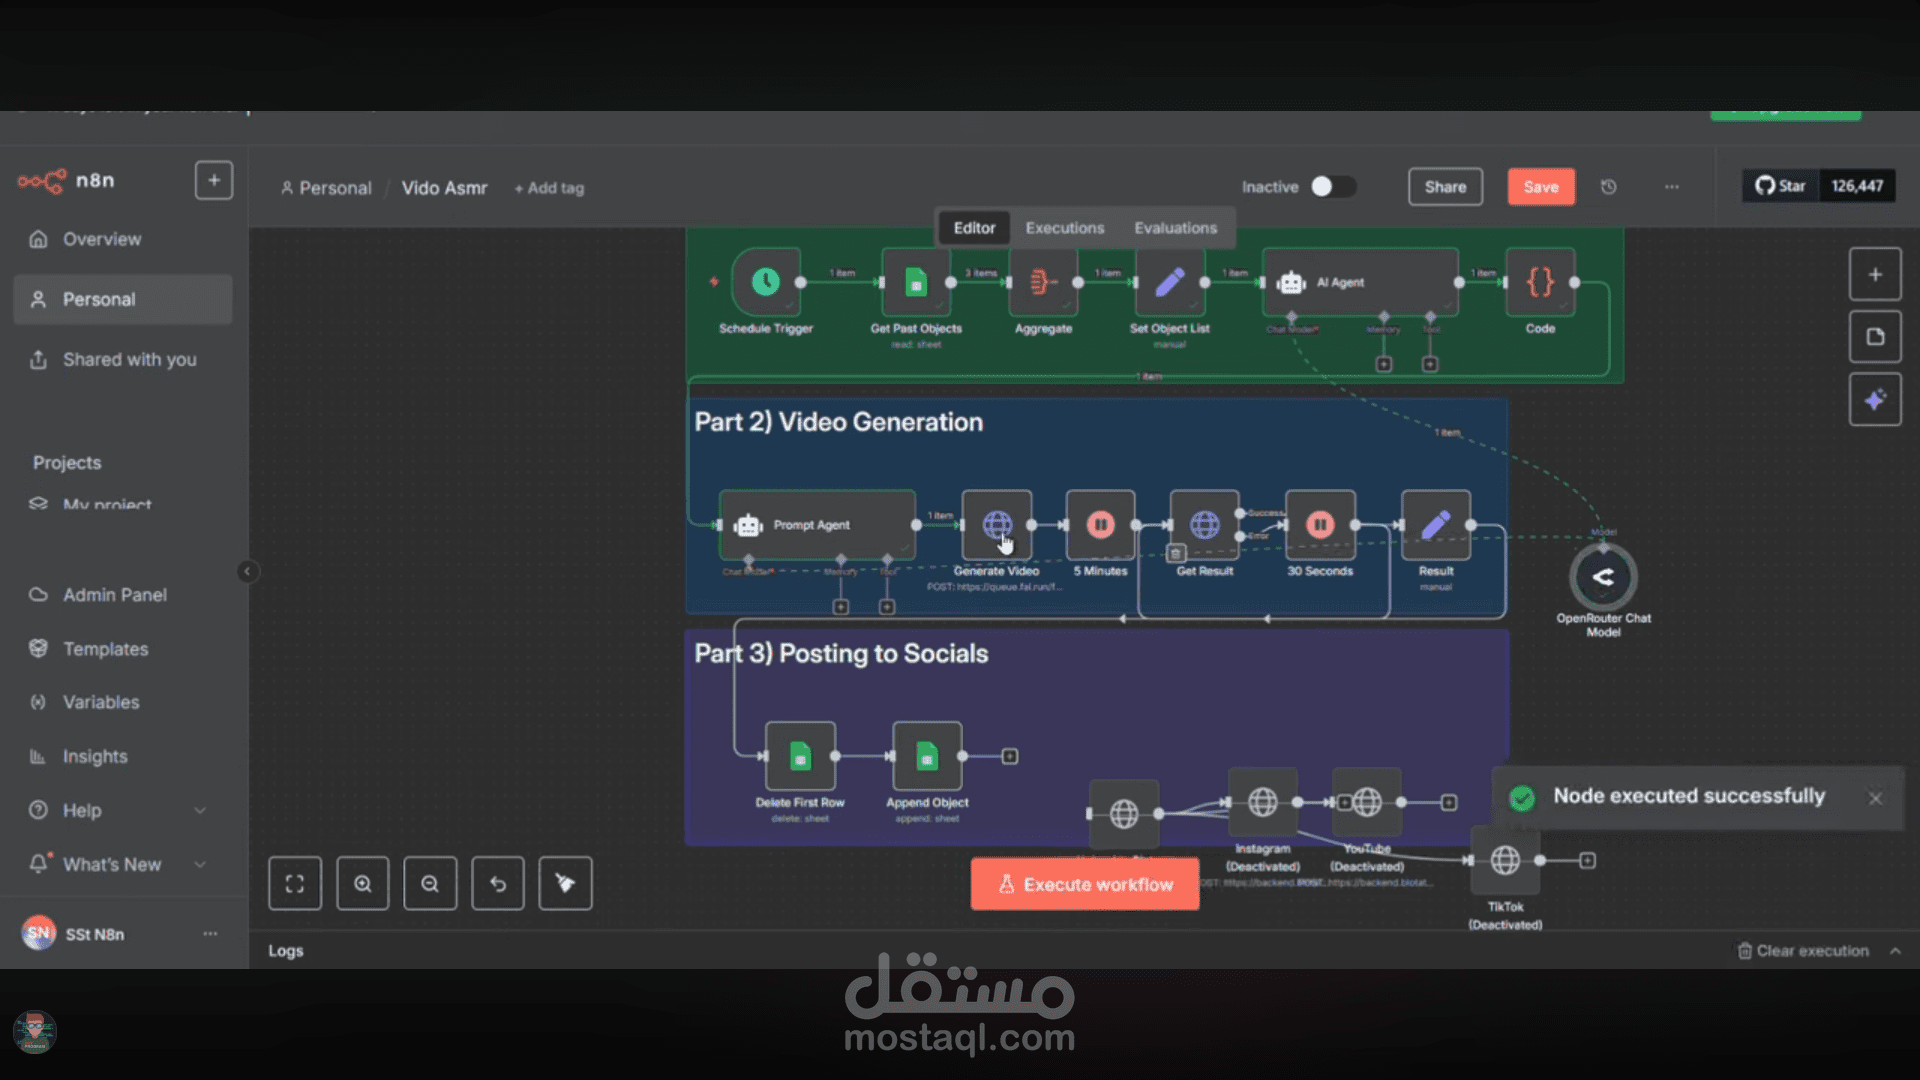Open Templates in the sidebar
This screenshot has width=1920, height=1080.
105,649
